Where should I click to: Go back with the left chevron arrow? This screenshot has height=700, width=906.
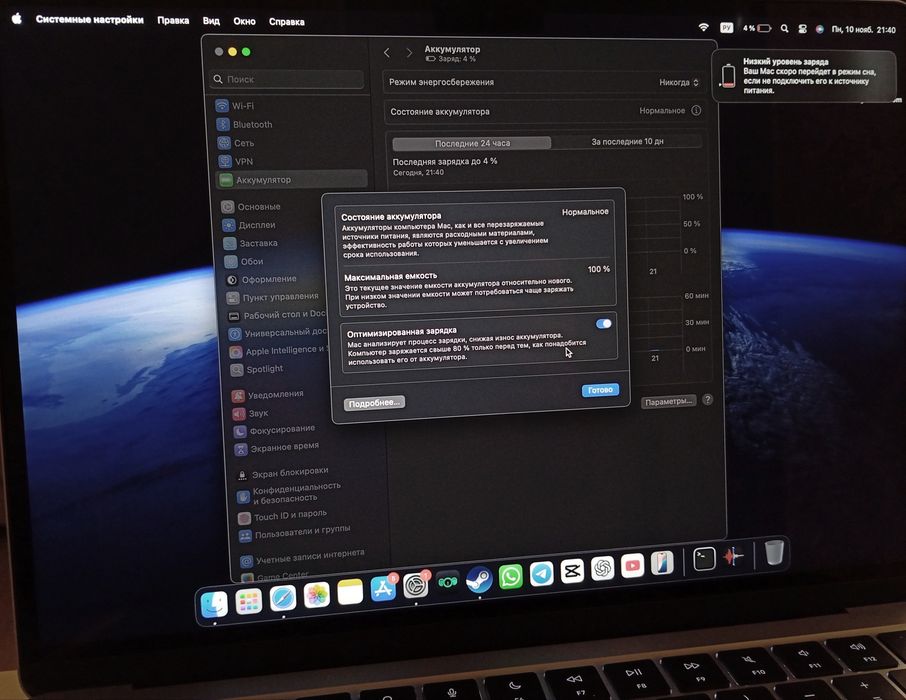click(x=387, y=53)
